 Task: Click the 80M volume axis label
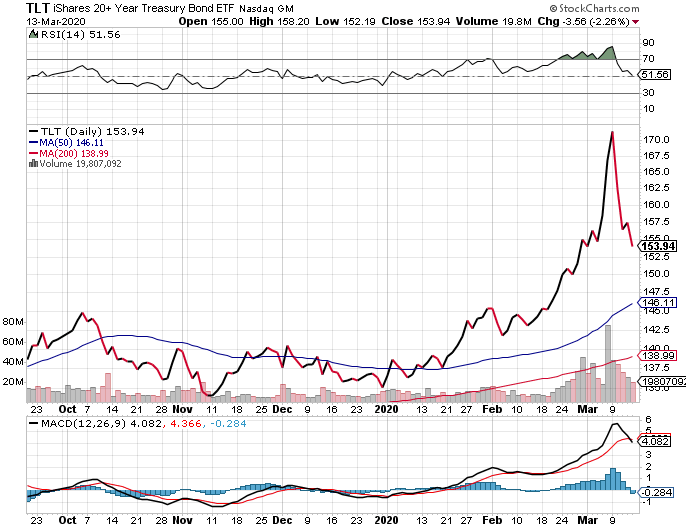(13, 322)
